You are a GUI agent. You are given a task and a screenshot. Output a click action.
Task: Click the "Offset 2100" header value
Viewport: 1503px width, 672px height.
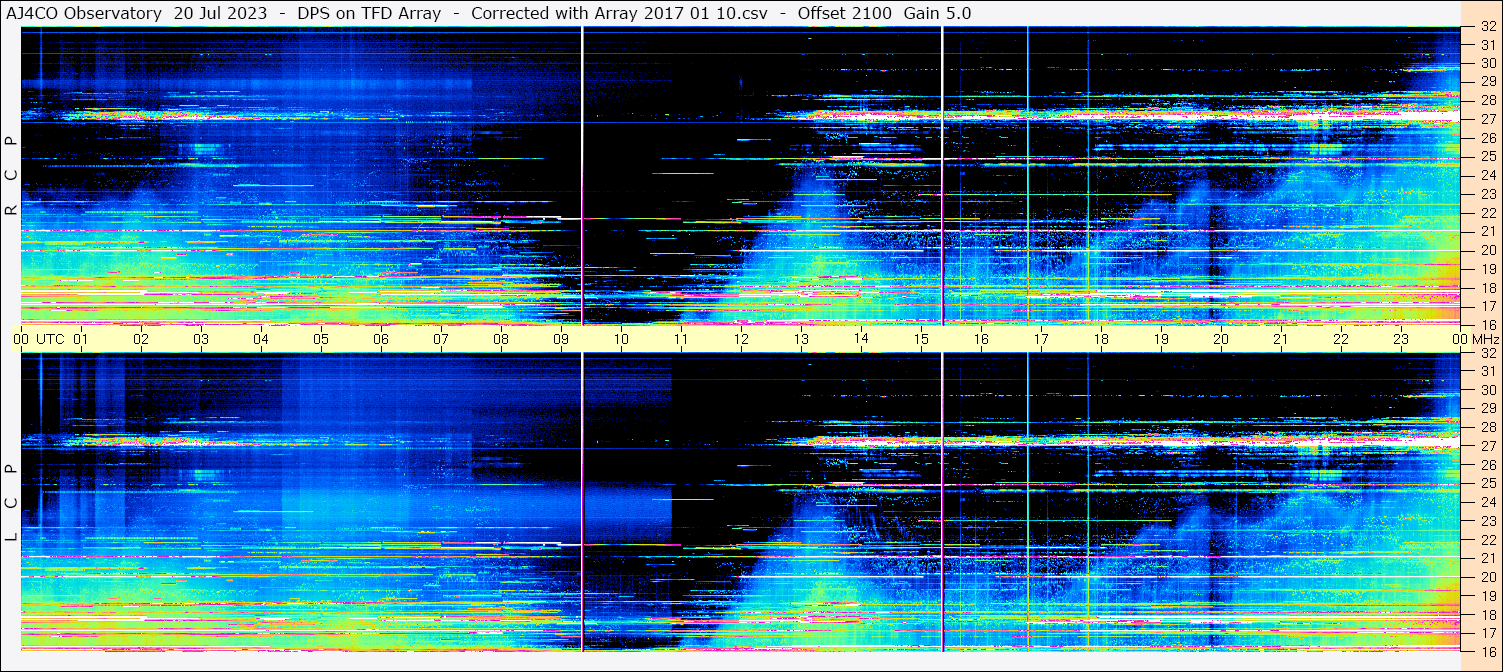click(845, 13)
